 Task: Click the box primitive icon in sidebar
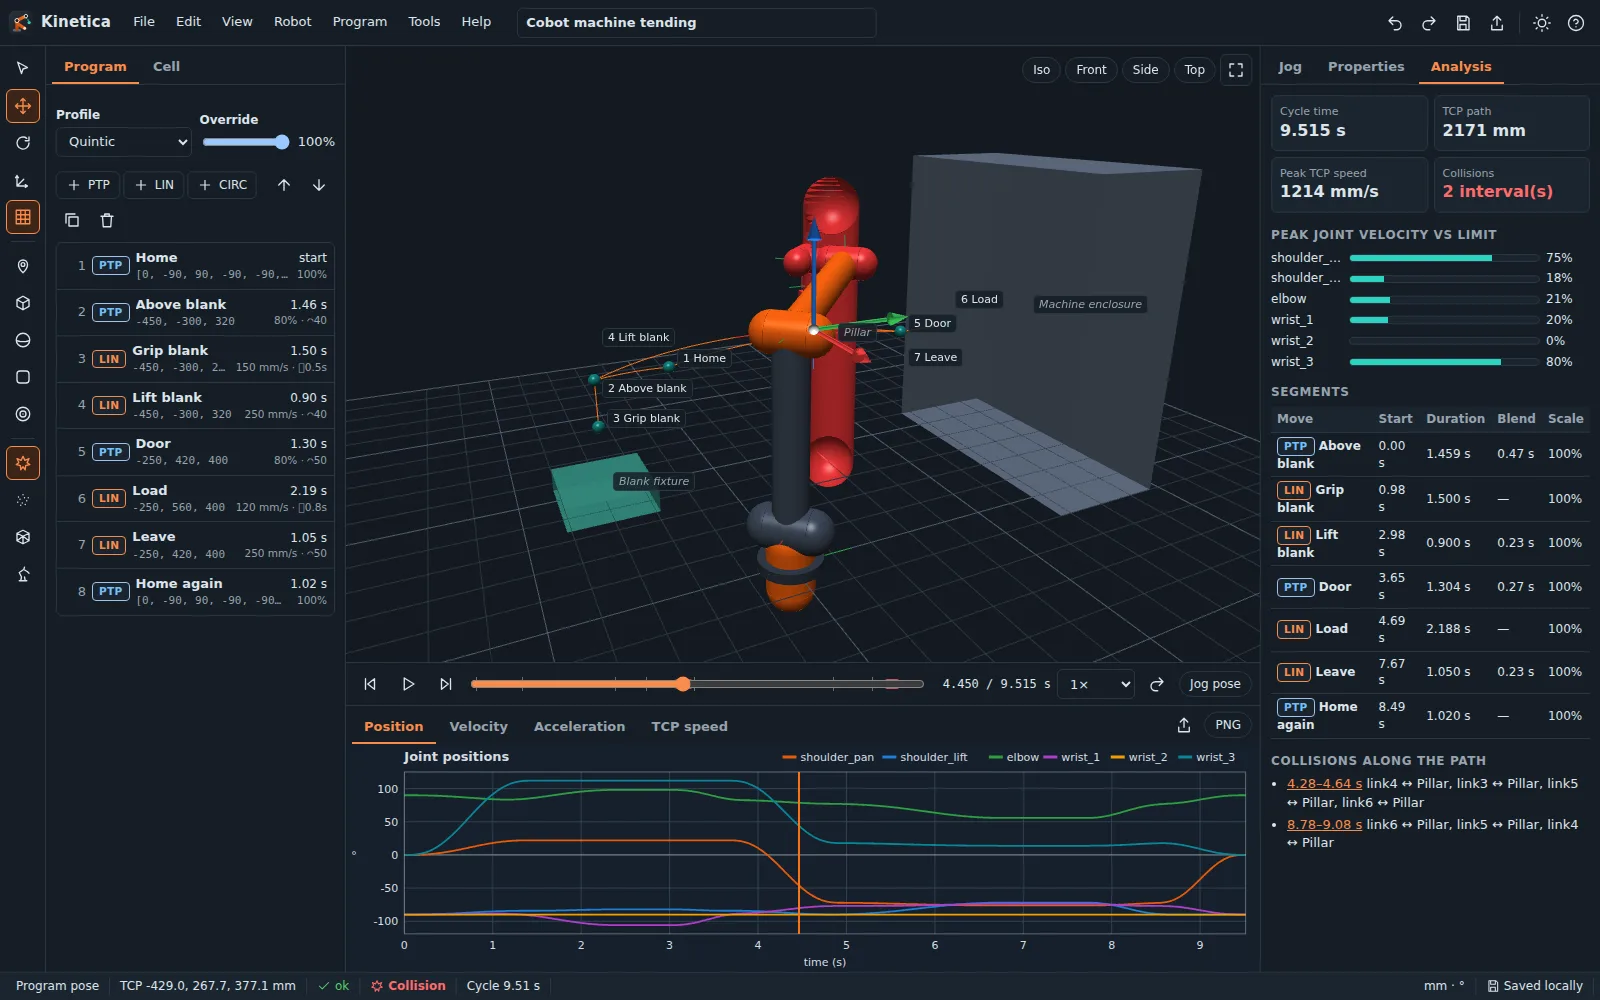pyautogui.click(x=23, y=303)
